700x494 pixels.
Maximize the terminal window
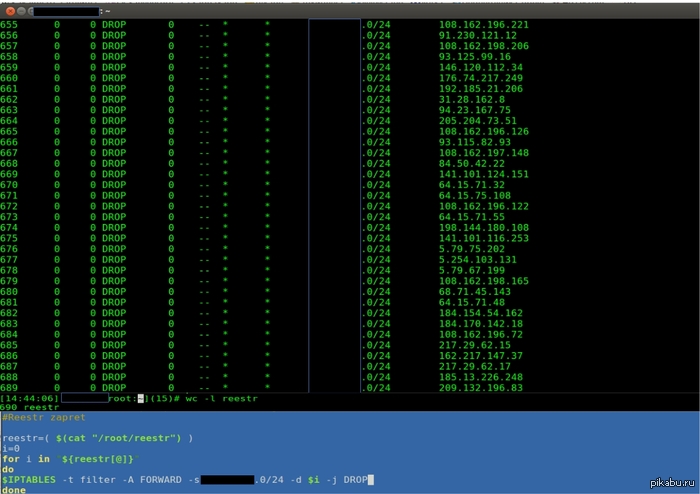(30, 10)
